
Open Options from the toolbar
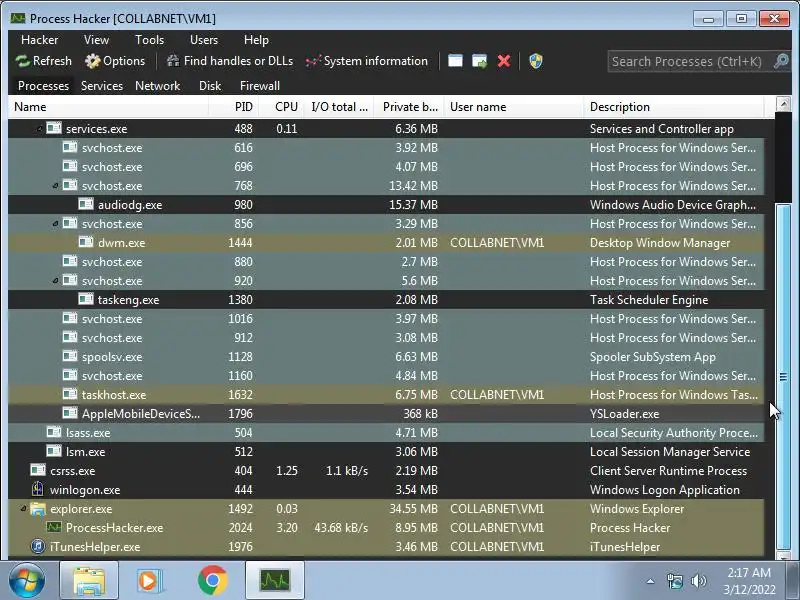pyautogui.click(x=115, y=61)
